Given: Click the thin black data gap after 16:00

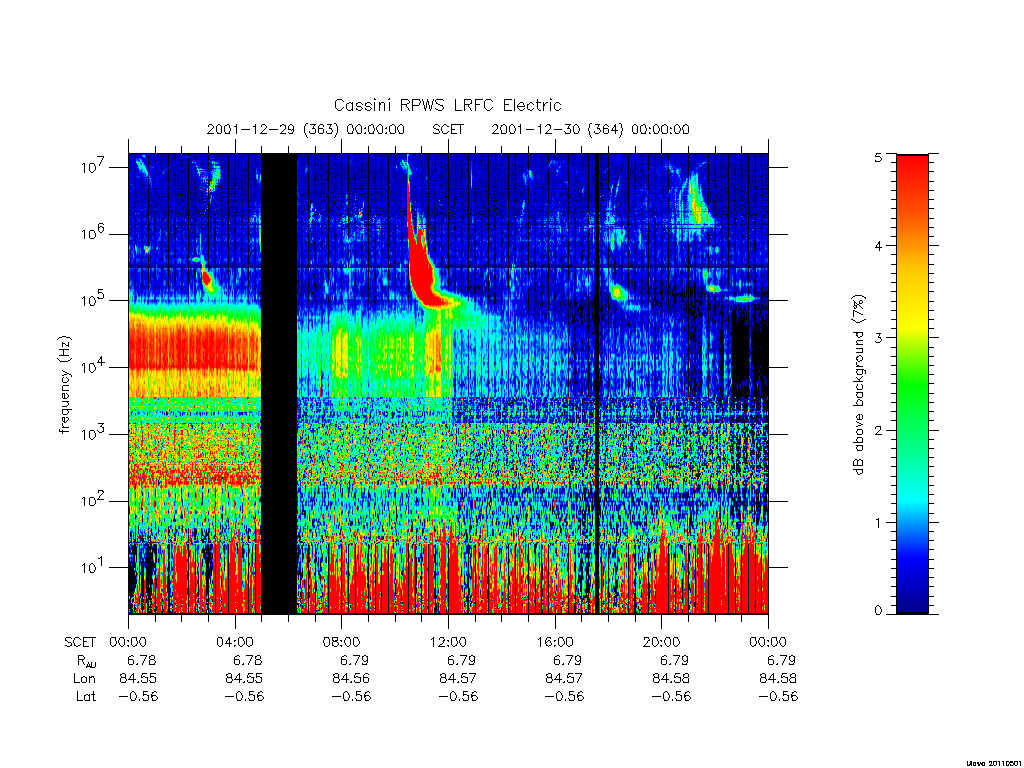Looking at the screenshot, I should click(x=597, y=383).
